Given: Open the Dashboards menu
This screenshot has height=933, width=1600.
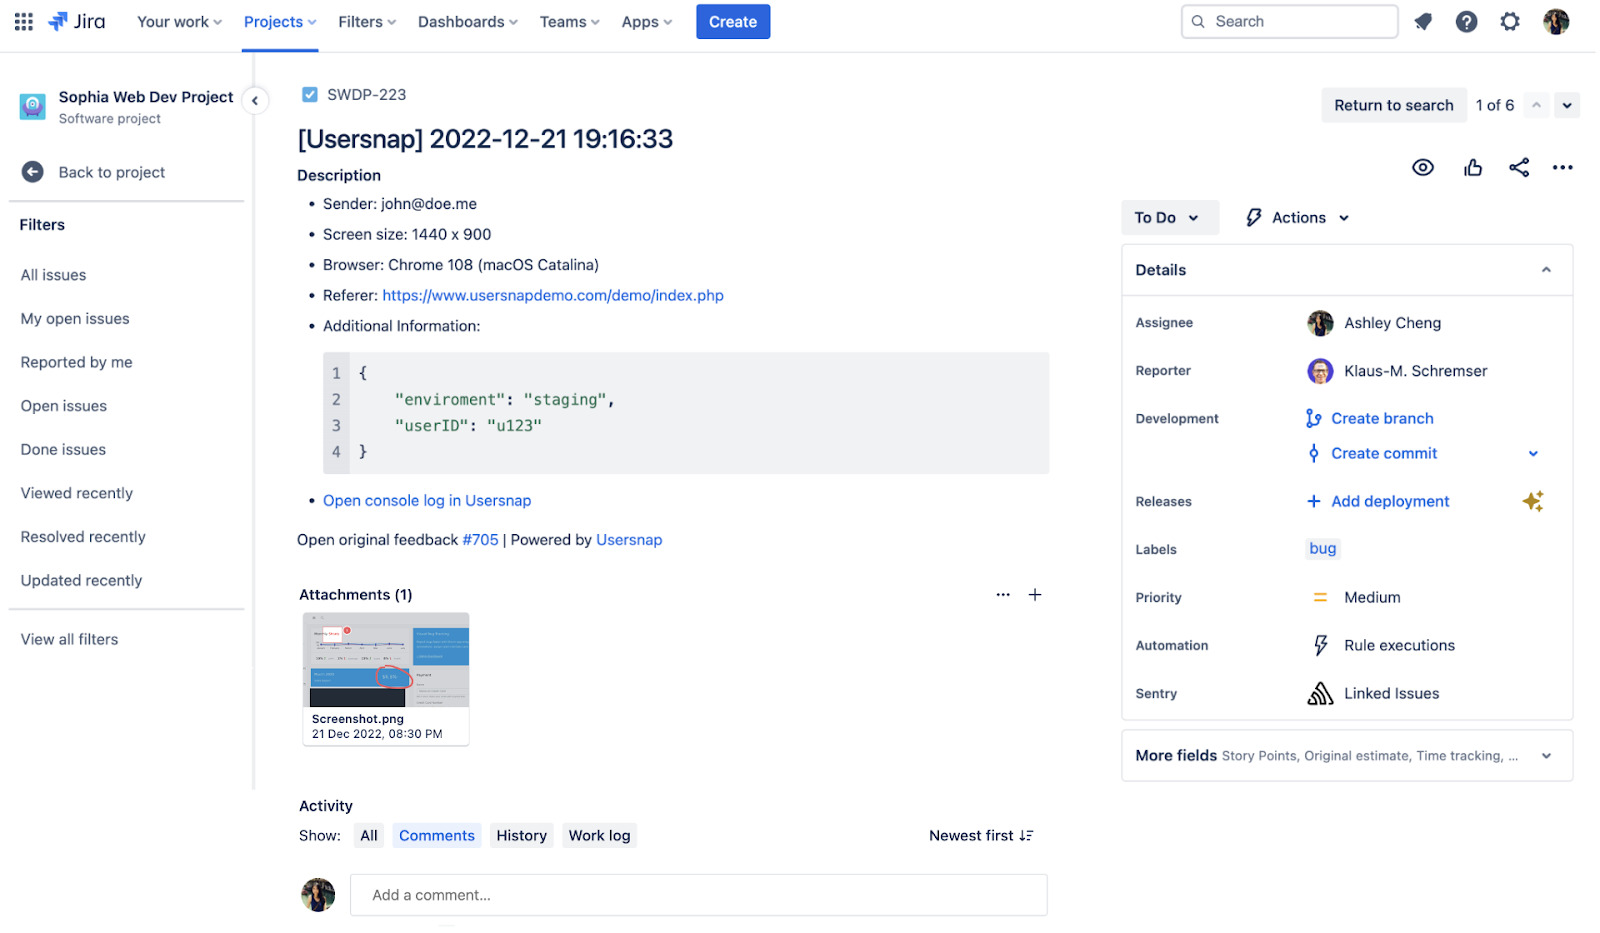Looking at the screenshot, I should click(466, 21).
